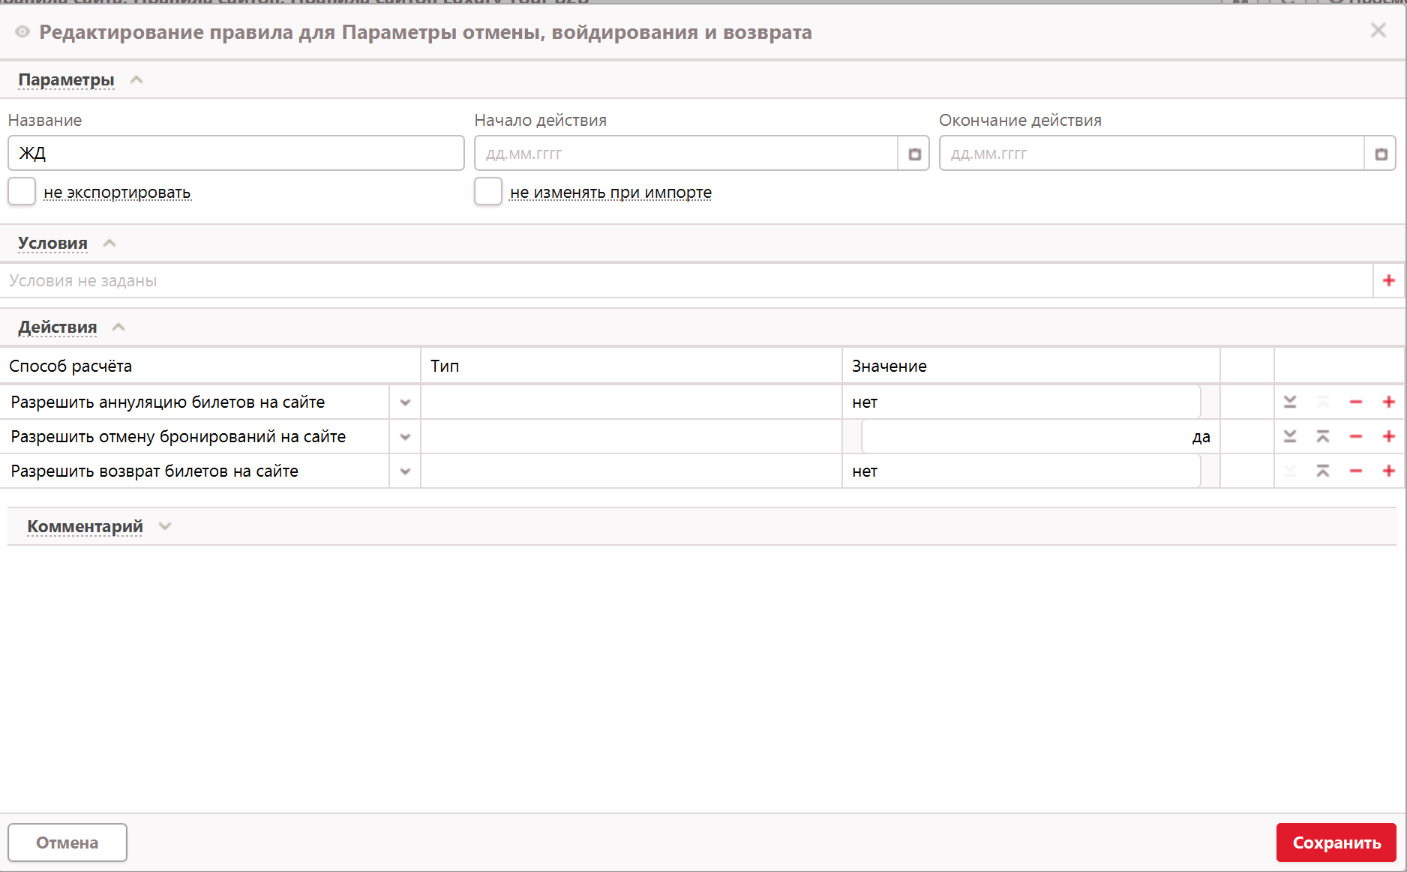Image resolution: width=1407 pixels, height=872 pixels.
Task: Add a row after отмену бронирований
Action: pos(1388,436)
